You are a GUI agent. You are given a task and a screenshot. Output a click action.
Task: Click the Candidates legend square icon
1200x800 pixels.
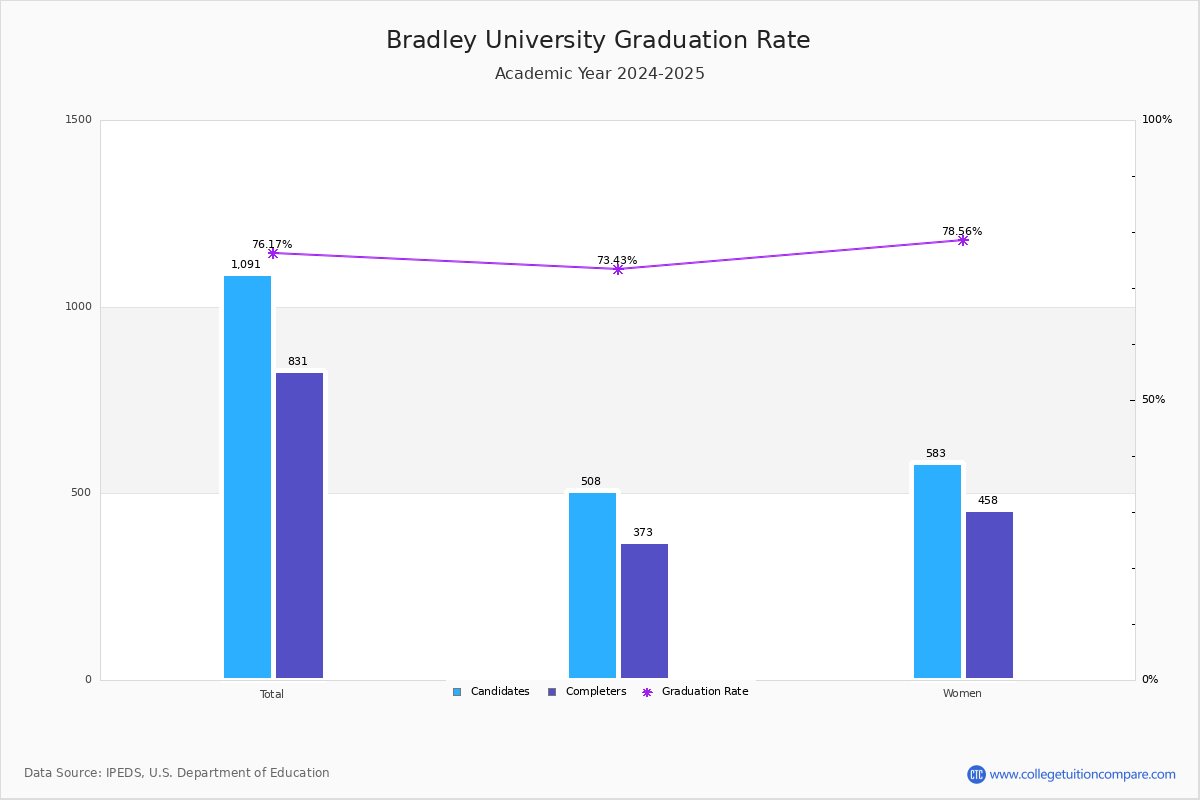[457, 692]
